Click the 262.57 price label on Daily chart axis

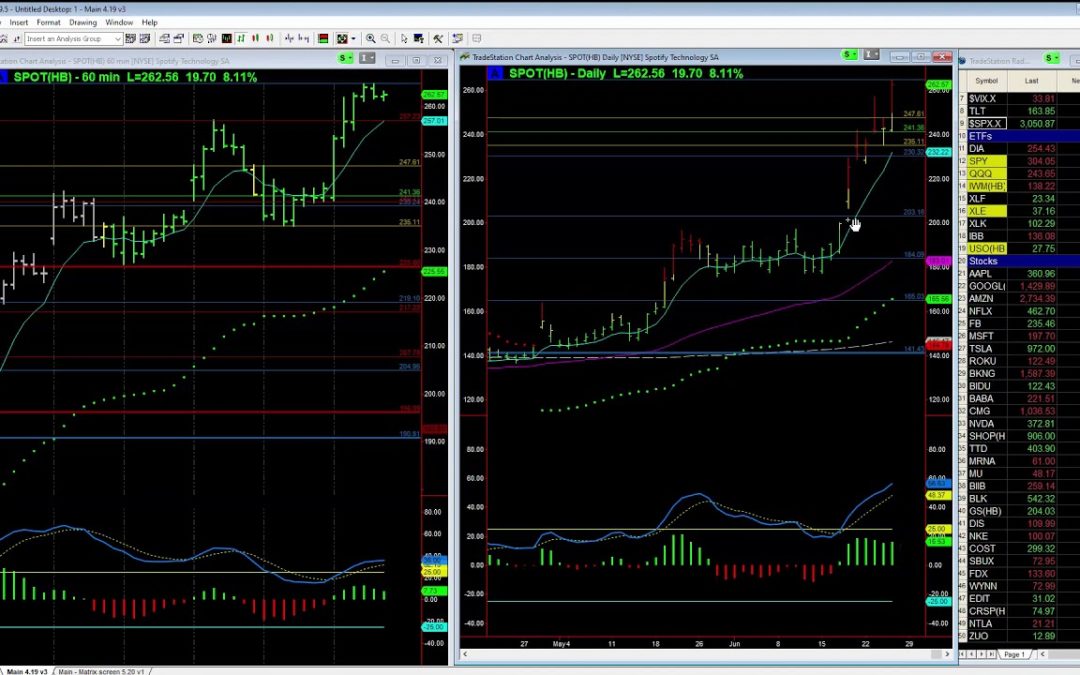click(939, 84)
